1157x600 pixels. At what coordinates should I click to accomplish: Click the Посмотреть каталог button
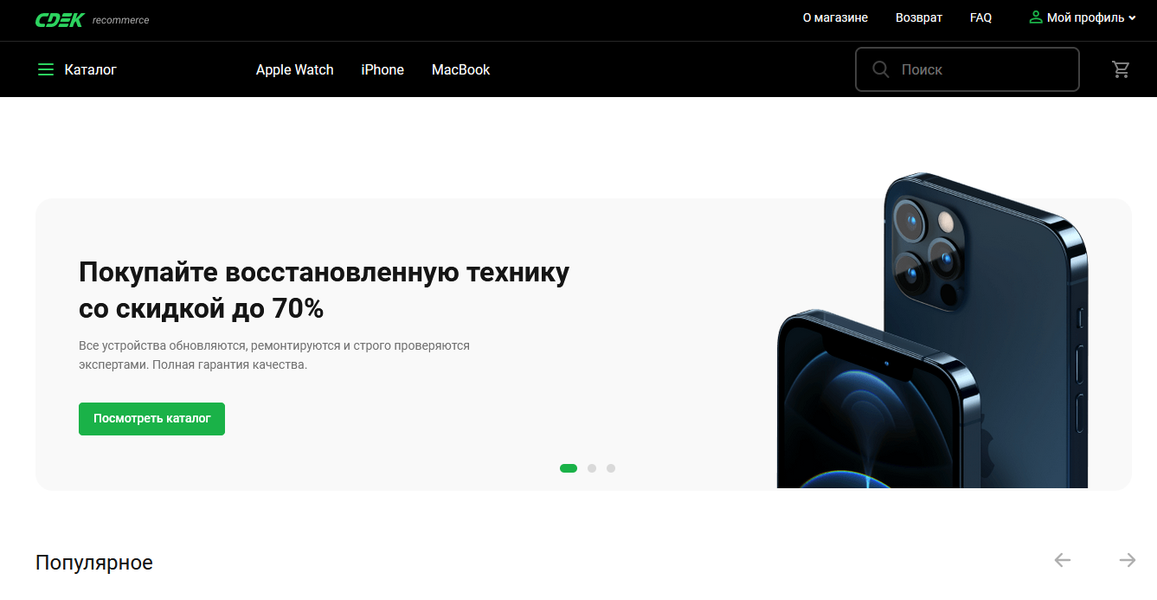click(x=152, y=418)
